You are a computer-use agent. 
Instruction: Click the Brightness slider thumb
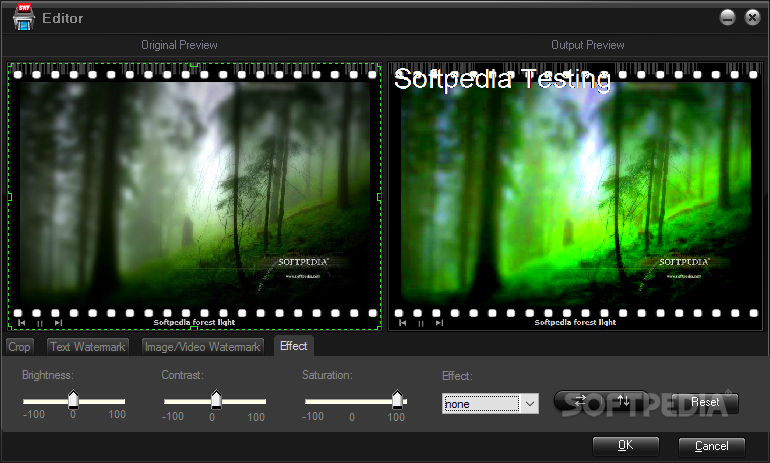[73, 400]
